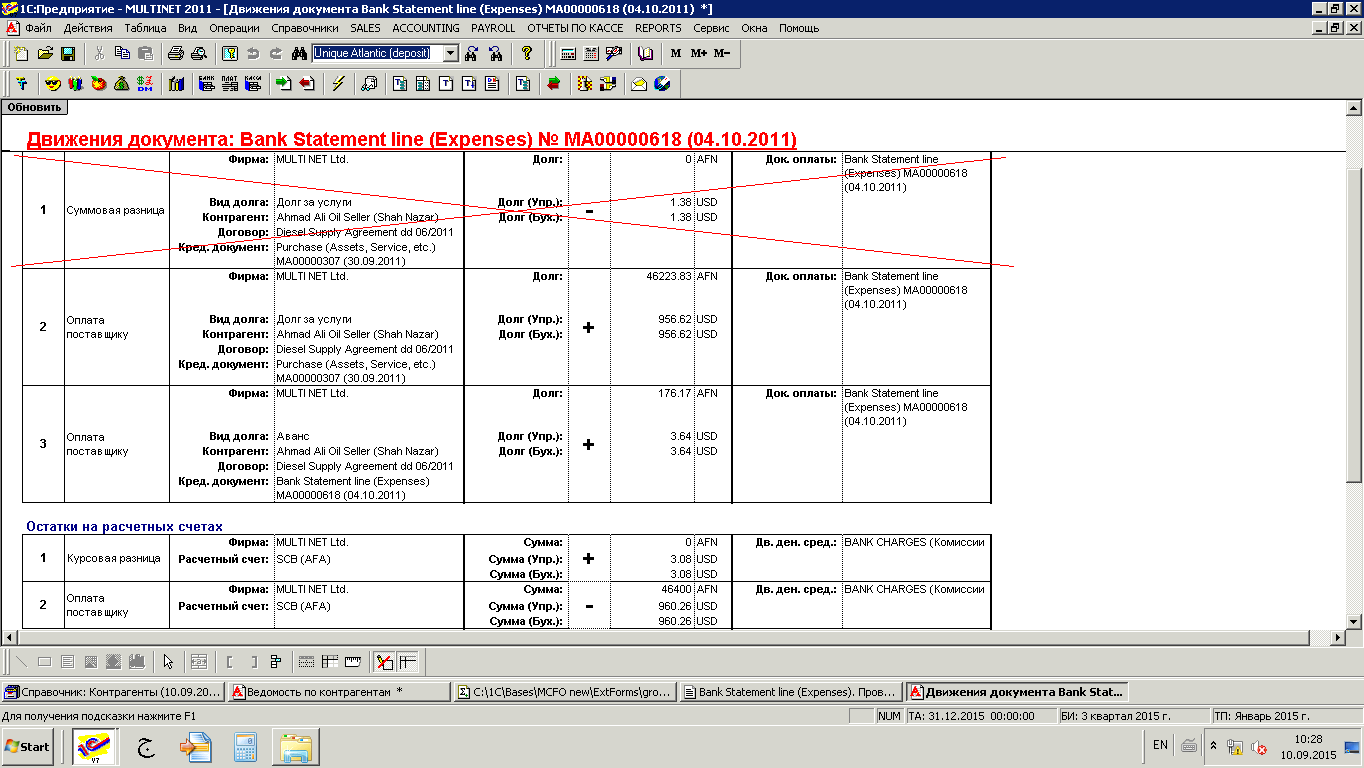This screenshot has width=1364, height=768.
Task: Toggle the fix rows/columns button in the bottom toolbar
Action: tap(407, 661)
